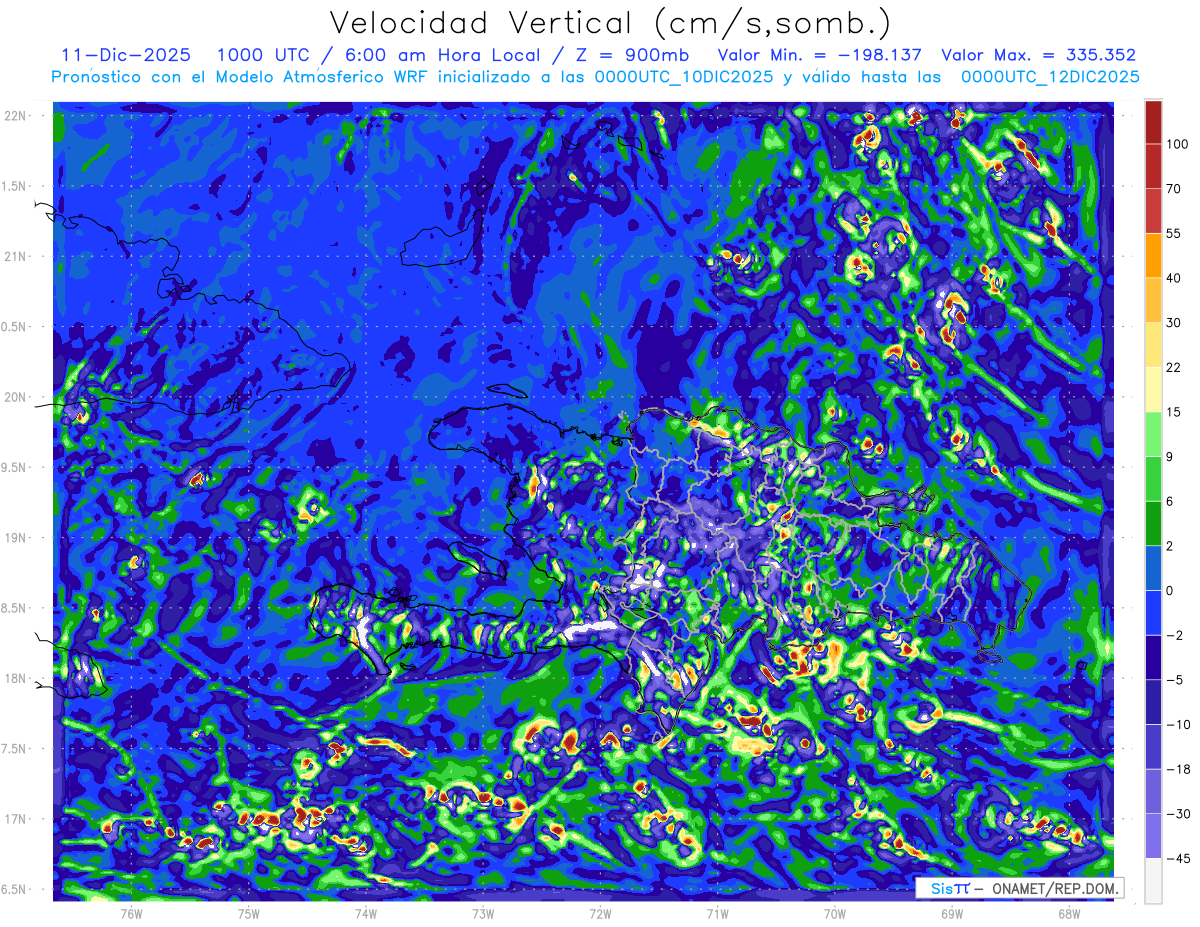Click the latitude label "18N"
Viewport: 1200px width, 927px height.
click(17, 679)
